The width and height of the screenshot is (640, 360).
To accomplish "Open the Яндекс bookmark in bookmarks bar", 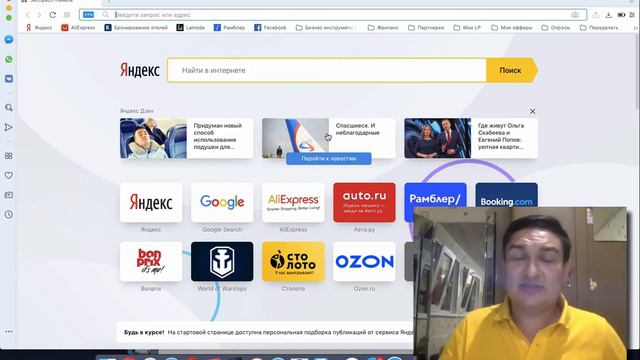I will [x=39, y=28].
